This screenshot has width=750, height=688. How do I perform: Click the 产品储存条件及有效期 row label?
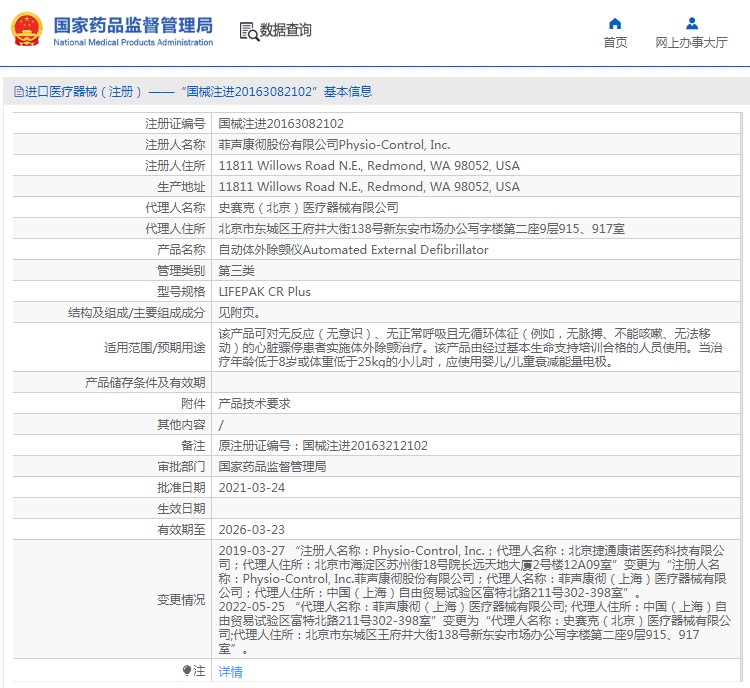tap(145, 383)
